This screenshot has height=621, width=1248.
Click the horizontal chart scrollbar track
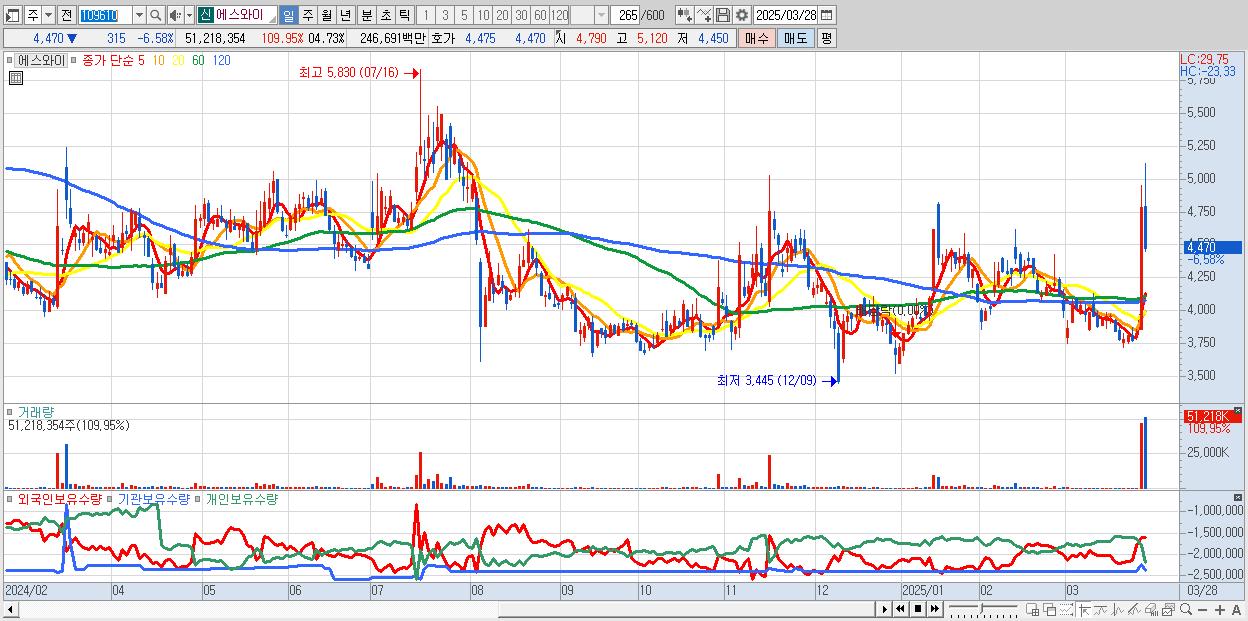point(448,609)
